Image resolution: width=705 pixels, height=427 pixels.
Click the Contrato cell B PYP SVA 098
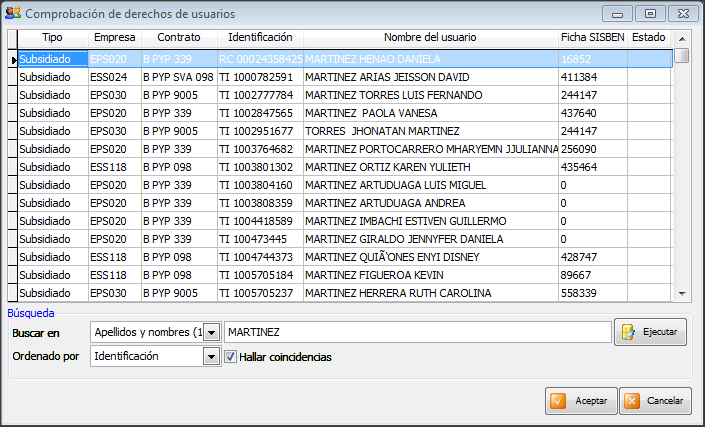pos(179,77)
